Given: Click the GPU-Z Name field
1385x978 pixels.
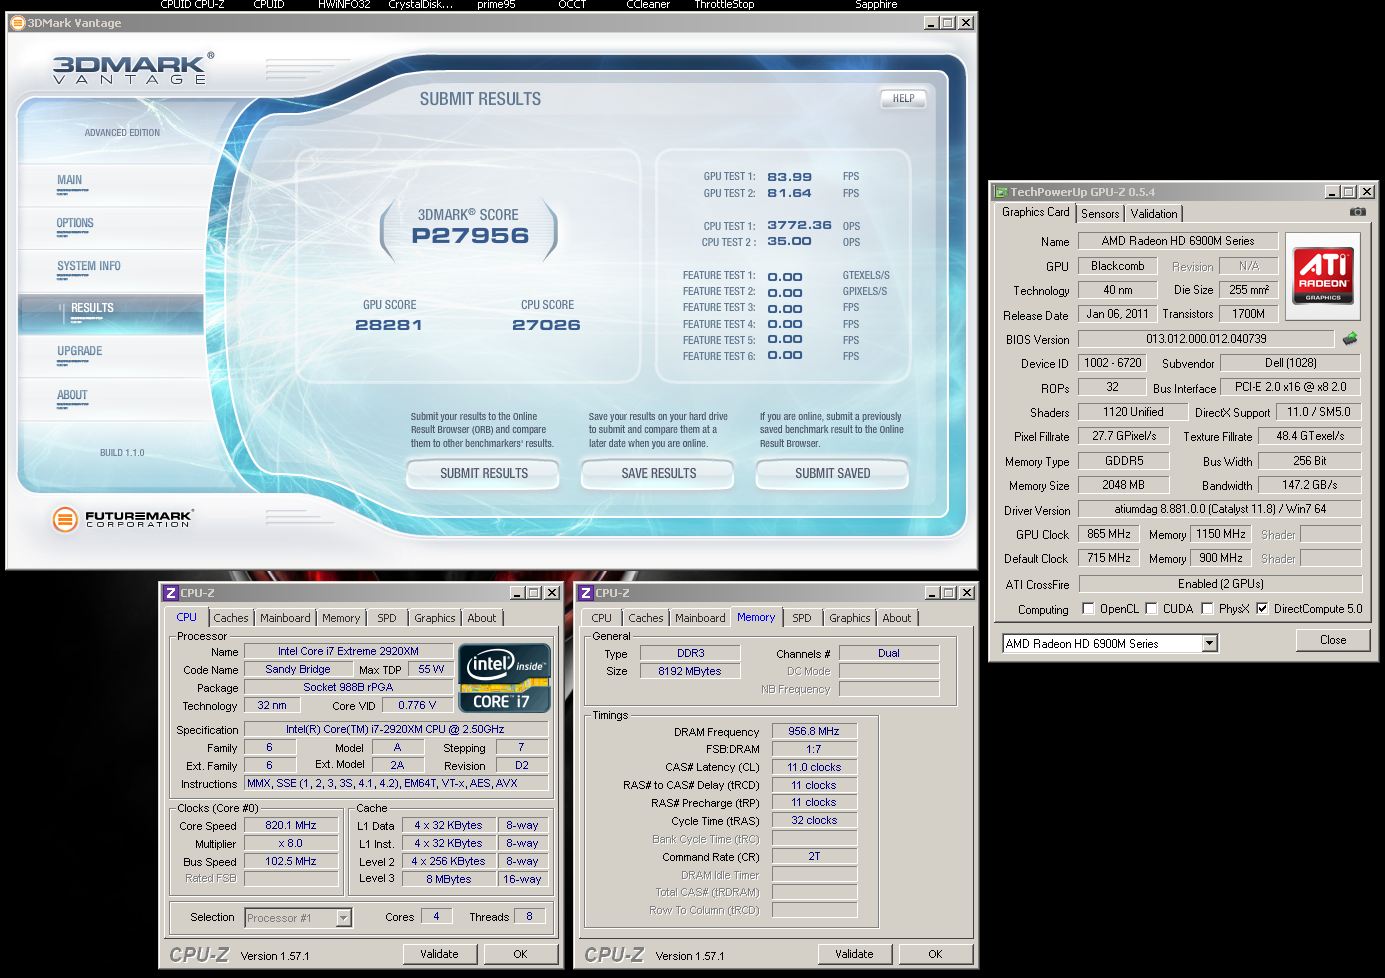Looking at the screenshot, I should (1177, 241).
